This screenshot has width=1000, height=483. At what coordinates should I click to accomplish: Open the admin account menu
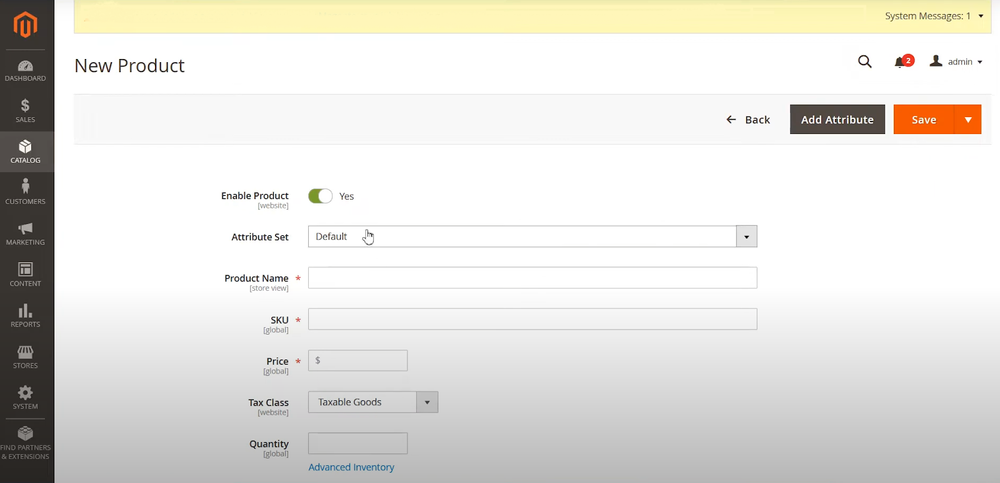point(956,62)
